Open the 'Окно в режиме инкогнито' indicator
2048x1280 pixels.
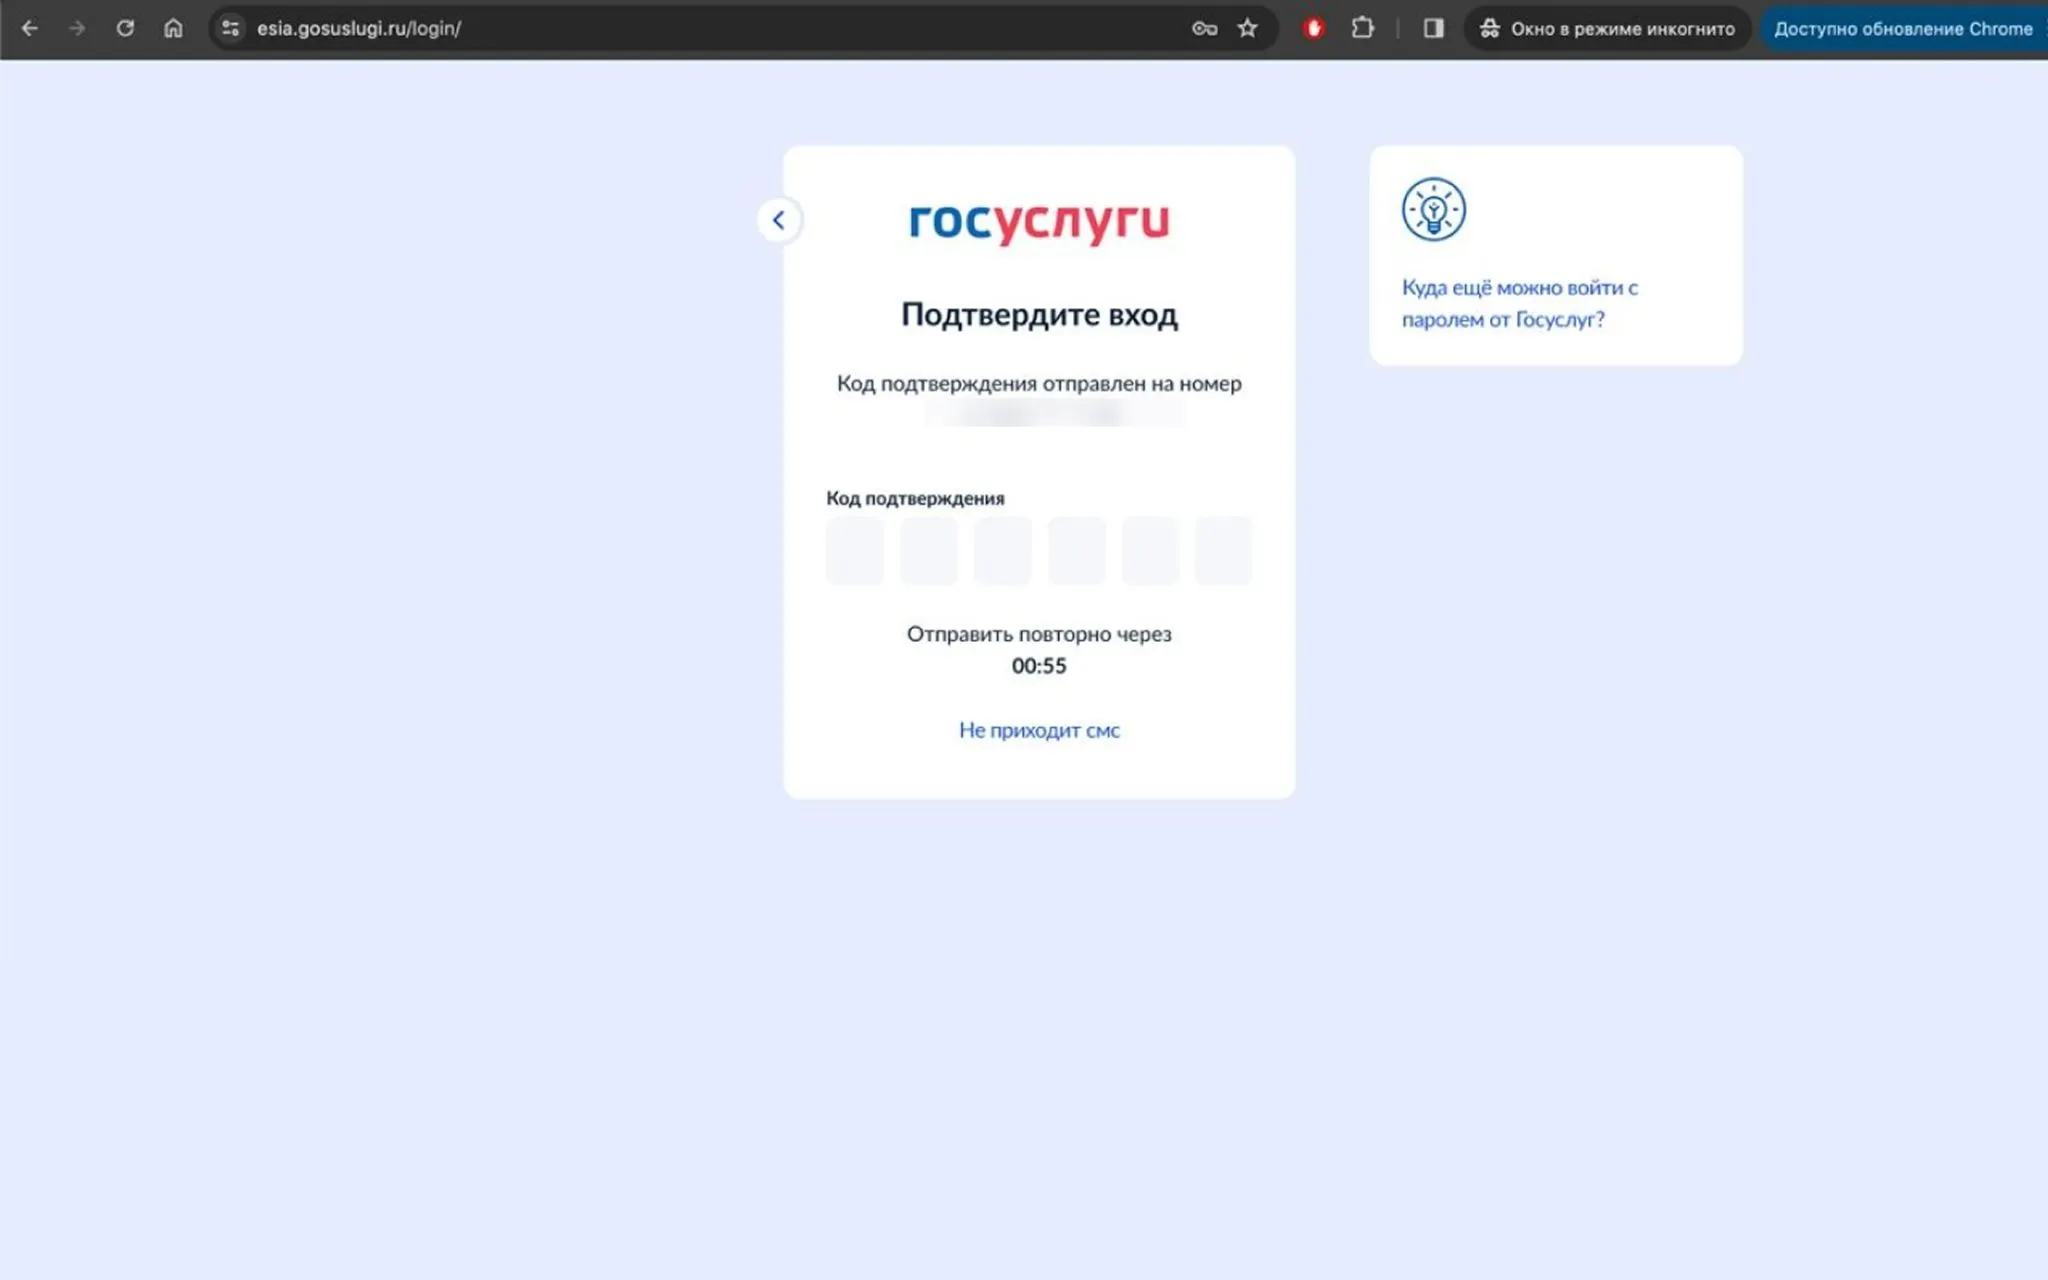coord(1607,28)
